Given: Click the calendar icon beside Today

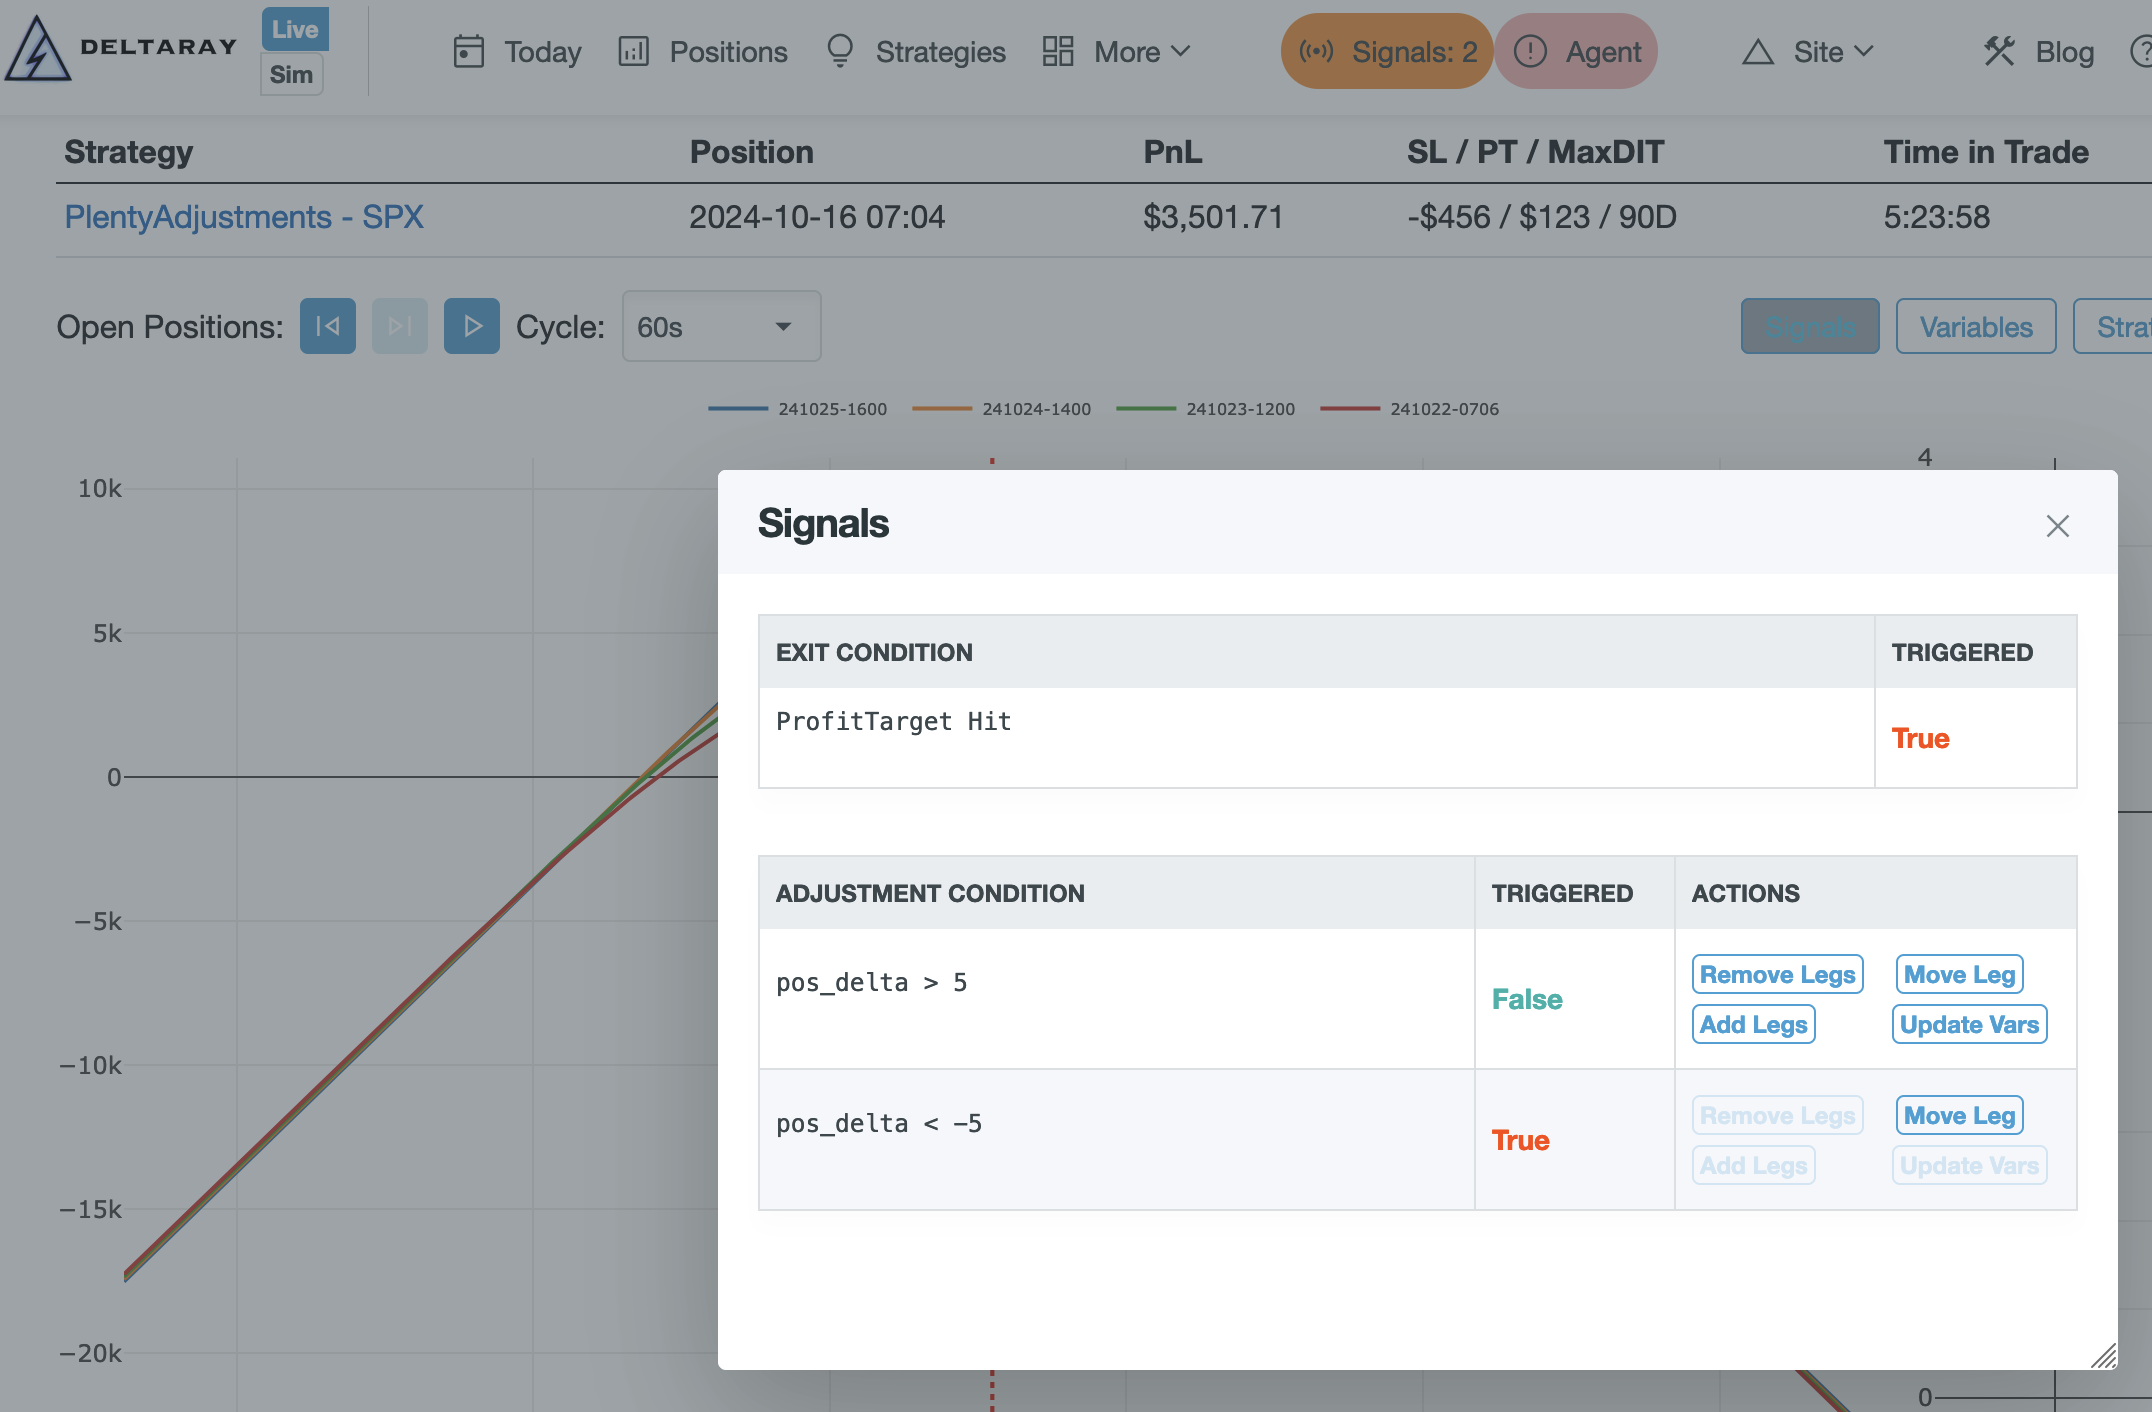Looking at the screenshot, I should click(468, 51).
